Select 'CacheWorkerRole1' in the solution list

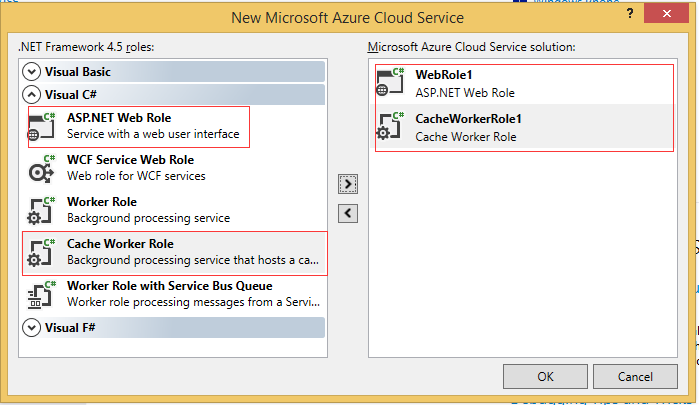pos(469,119)
